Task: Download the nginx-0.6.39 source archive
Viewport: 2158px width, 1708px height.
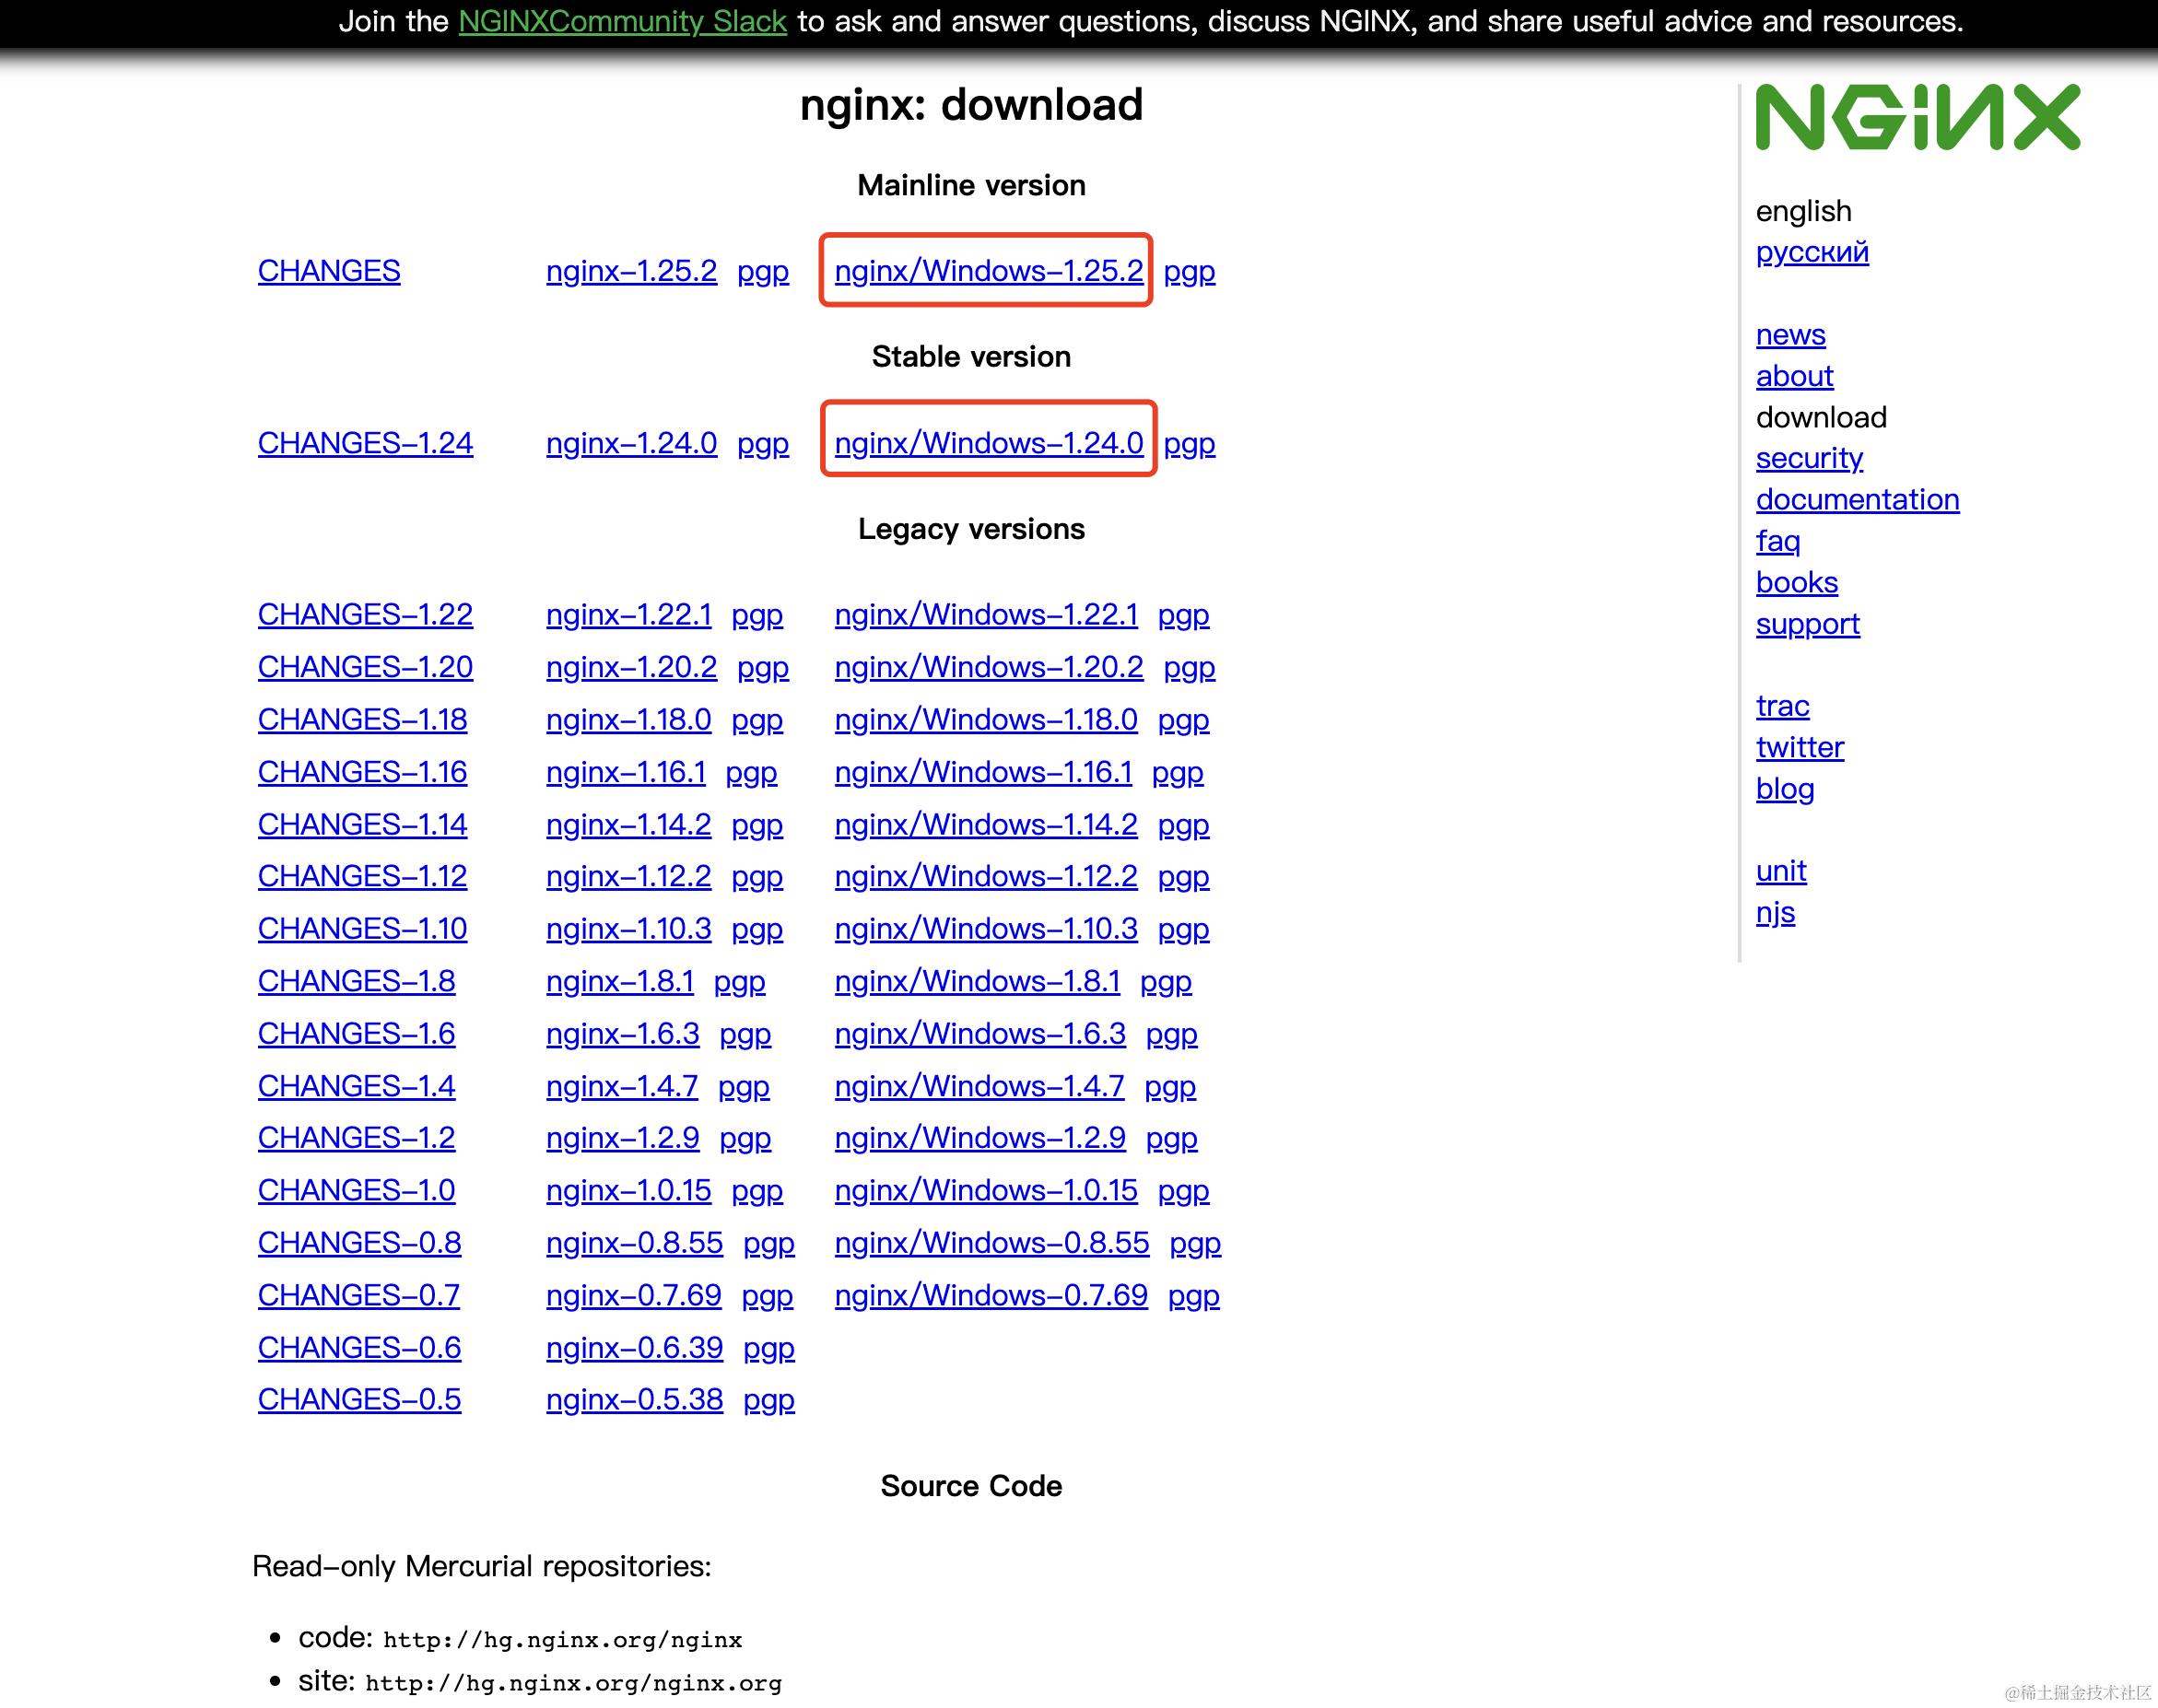Action: click(634, 1348)
